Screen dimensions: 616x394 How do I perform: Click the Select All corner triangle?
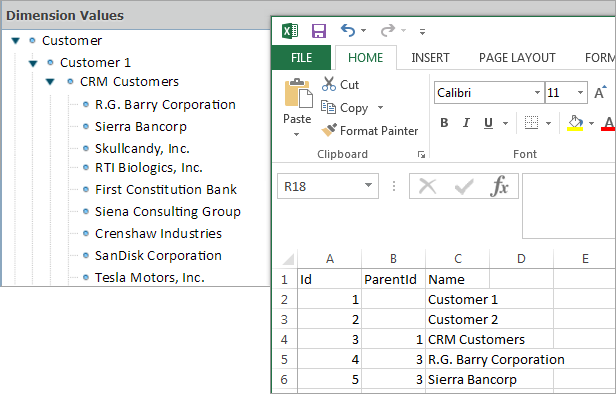(288, 259)
